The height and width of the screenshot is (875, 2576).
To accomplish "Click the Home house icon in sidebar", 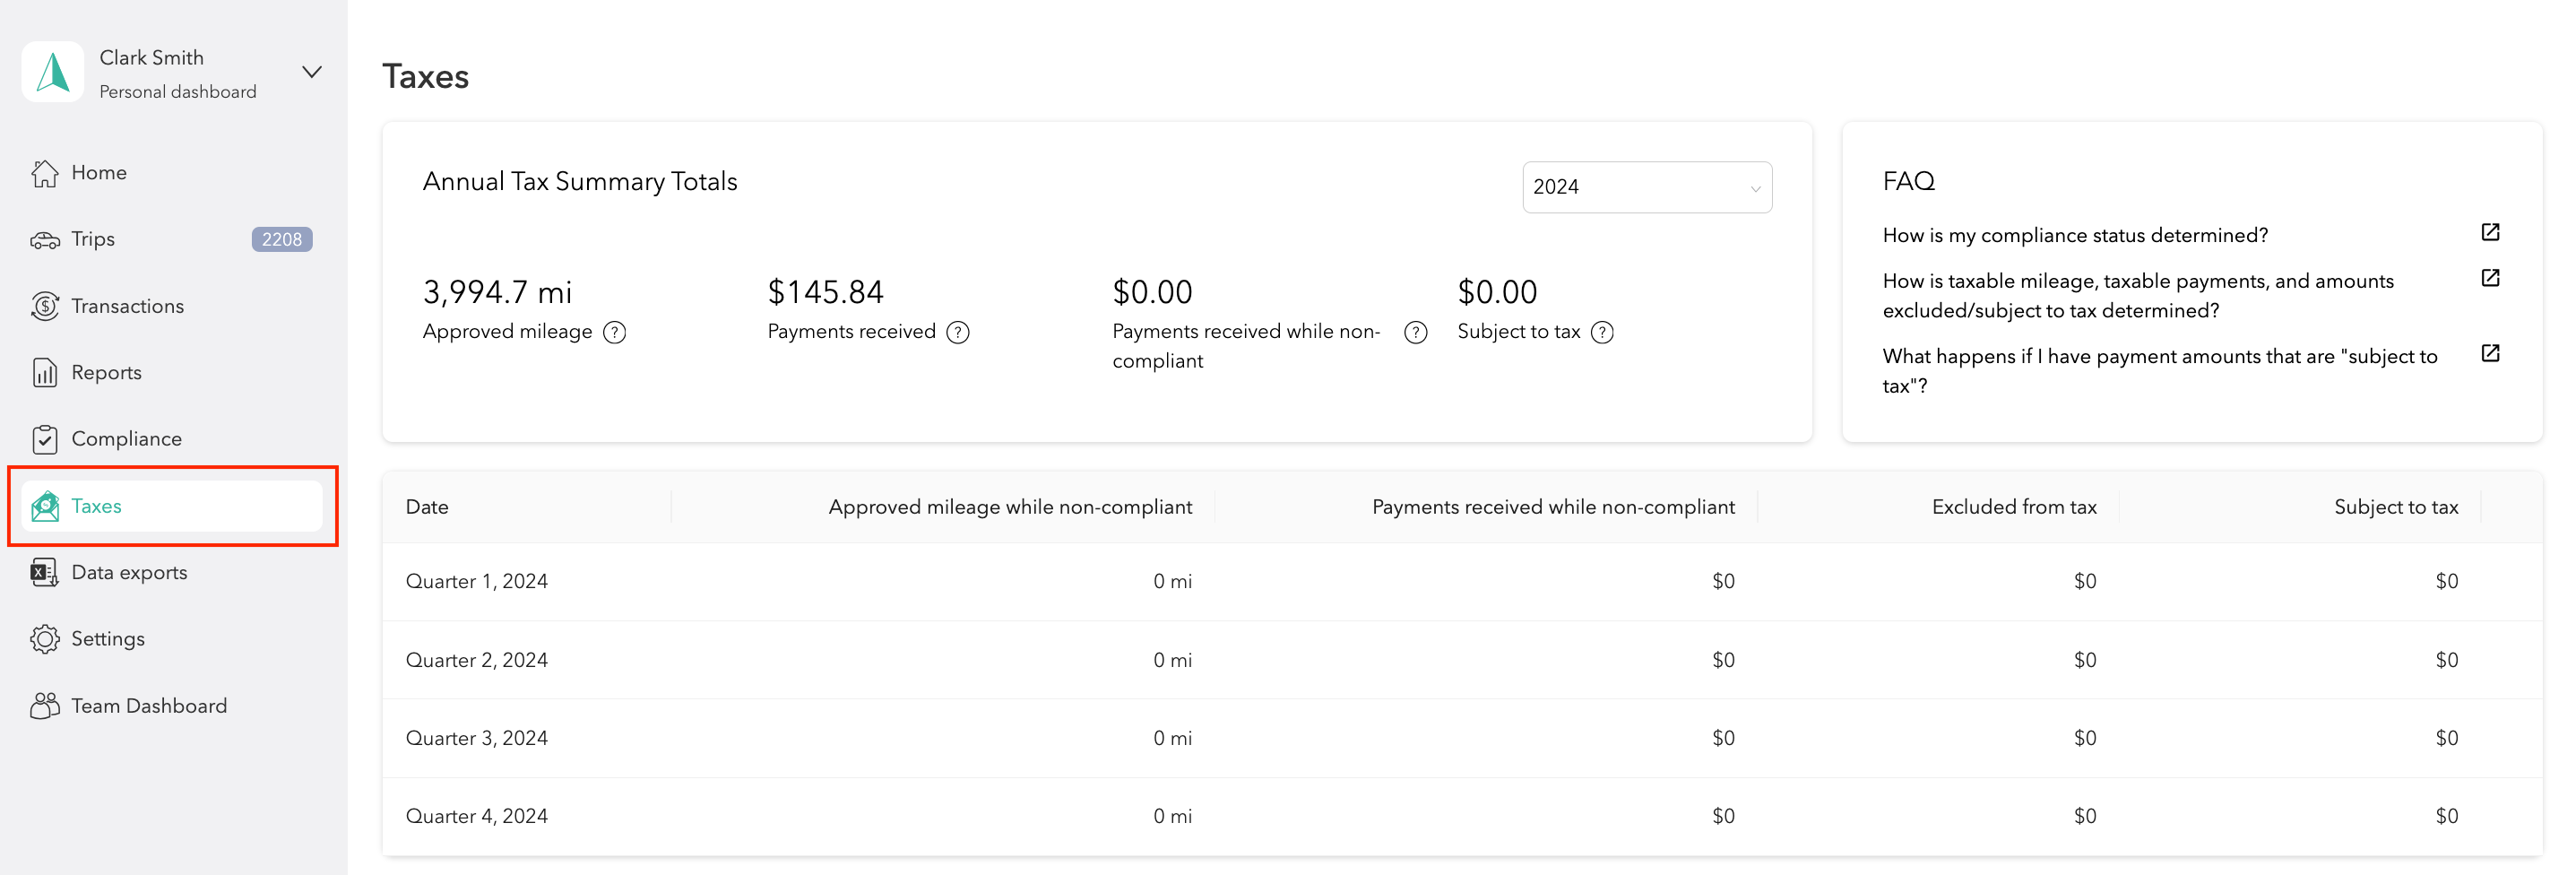I will point(44,173).
